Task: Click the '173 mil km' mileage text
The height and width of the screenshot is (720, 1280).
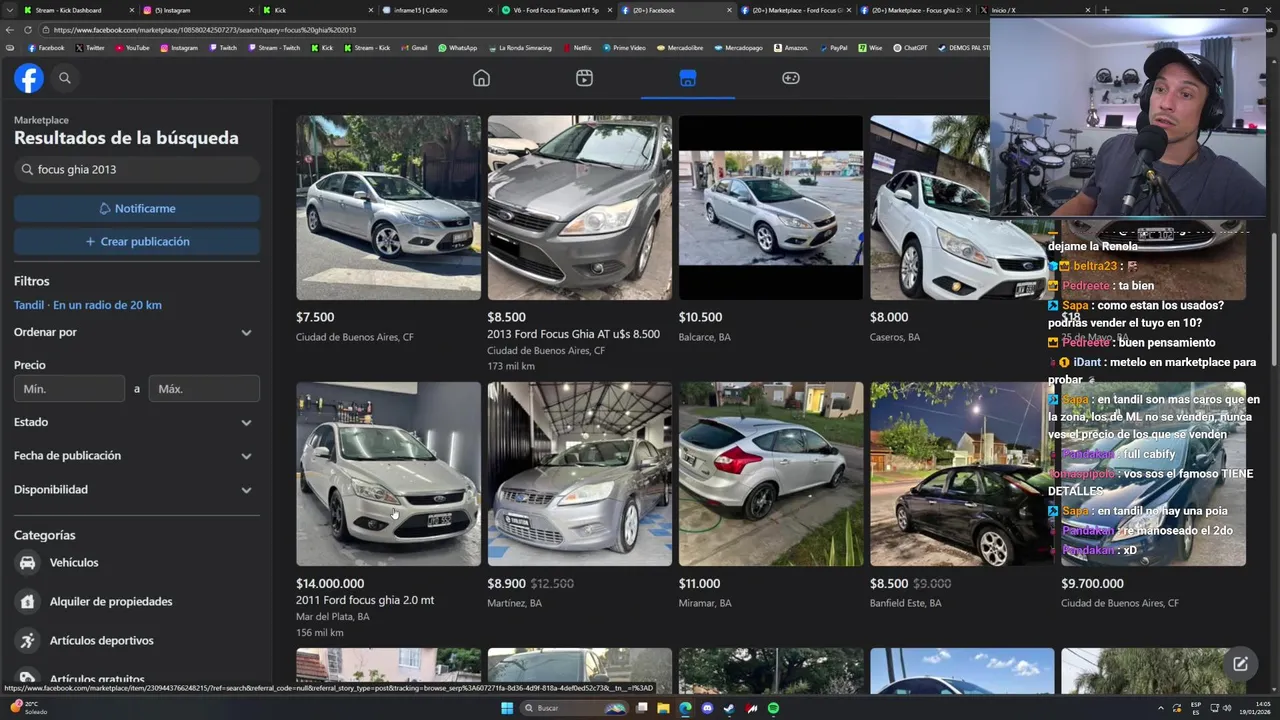Action: click(x=511, y=366)
